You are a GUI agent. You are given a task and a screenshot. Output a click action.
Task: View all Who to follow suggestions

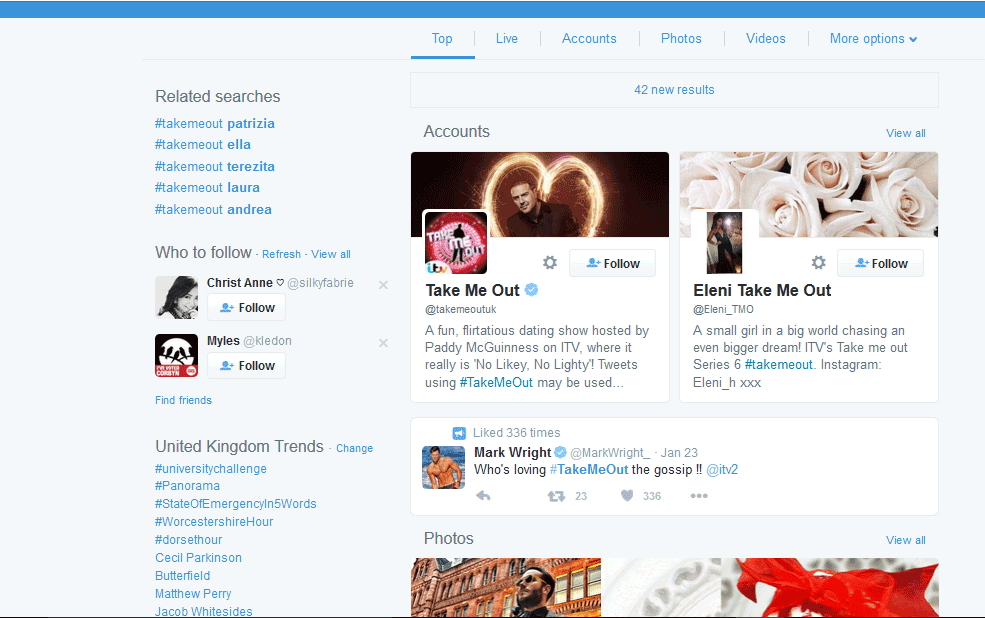(x=331, y=254)
